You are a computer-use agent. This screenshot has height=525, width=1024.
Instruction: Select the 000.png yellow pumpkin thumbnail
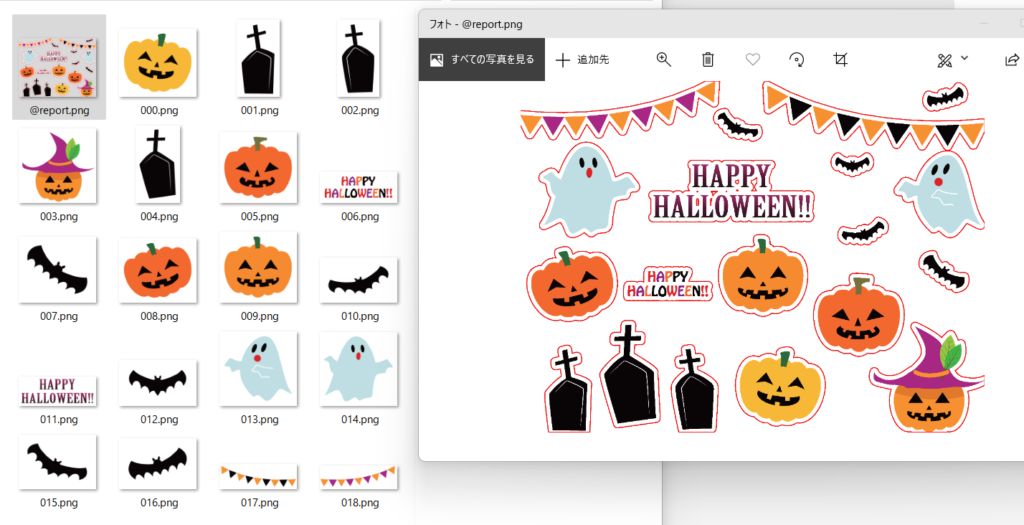click(x=158, y=60)
